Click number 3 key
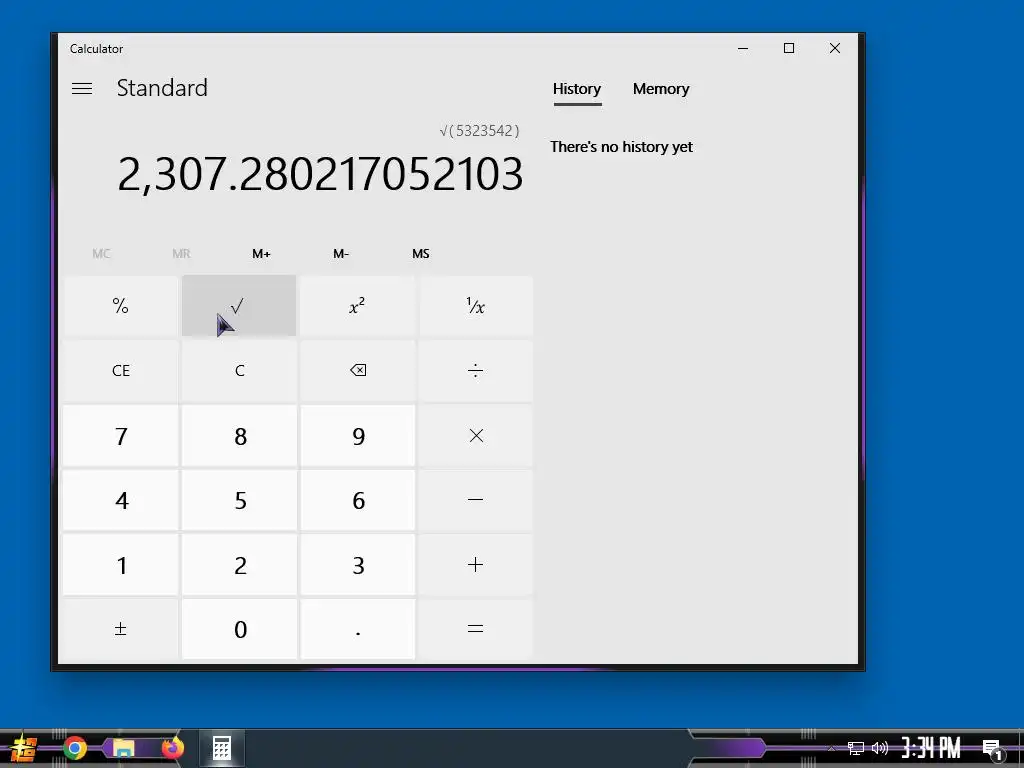 pos(357,565)
